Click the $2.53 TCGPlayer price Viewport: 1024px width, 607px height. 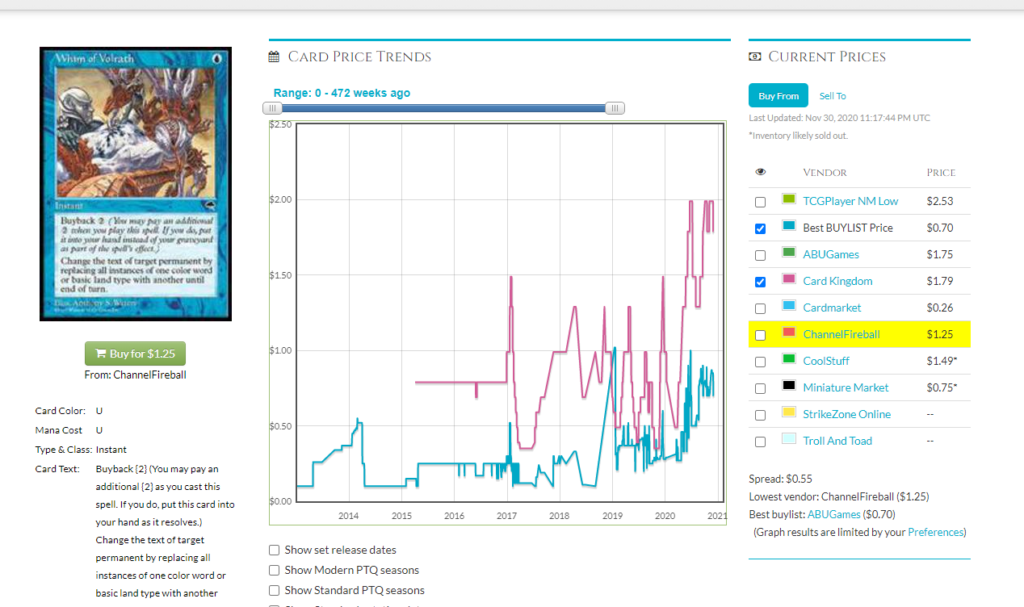click(x=940, y=201)
